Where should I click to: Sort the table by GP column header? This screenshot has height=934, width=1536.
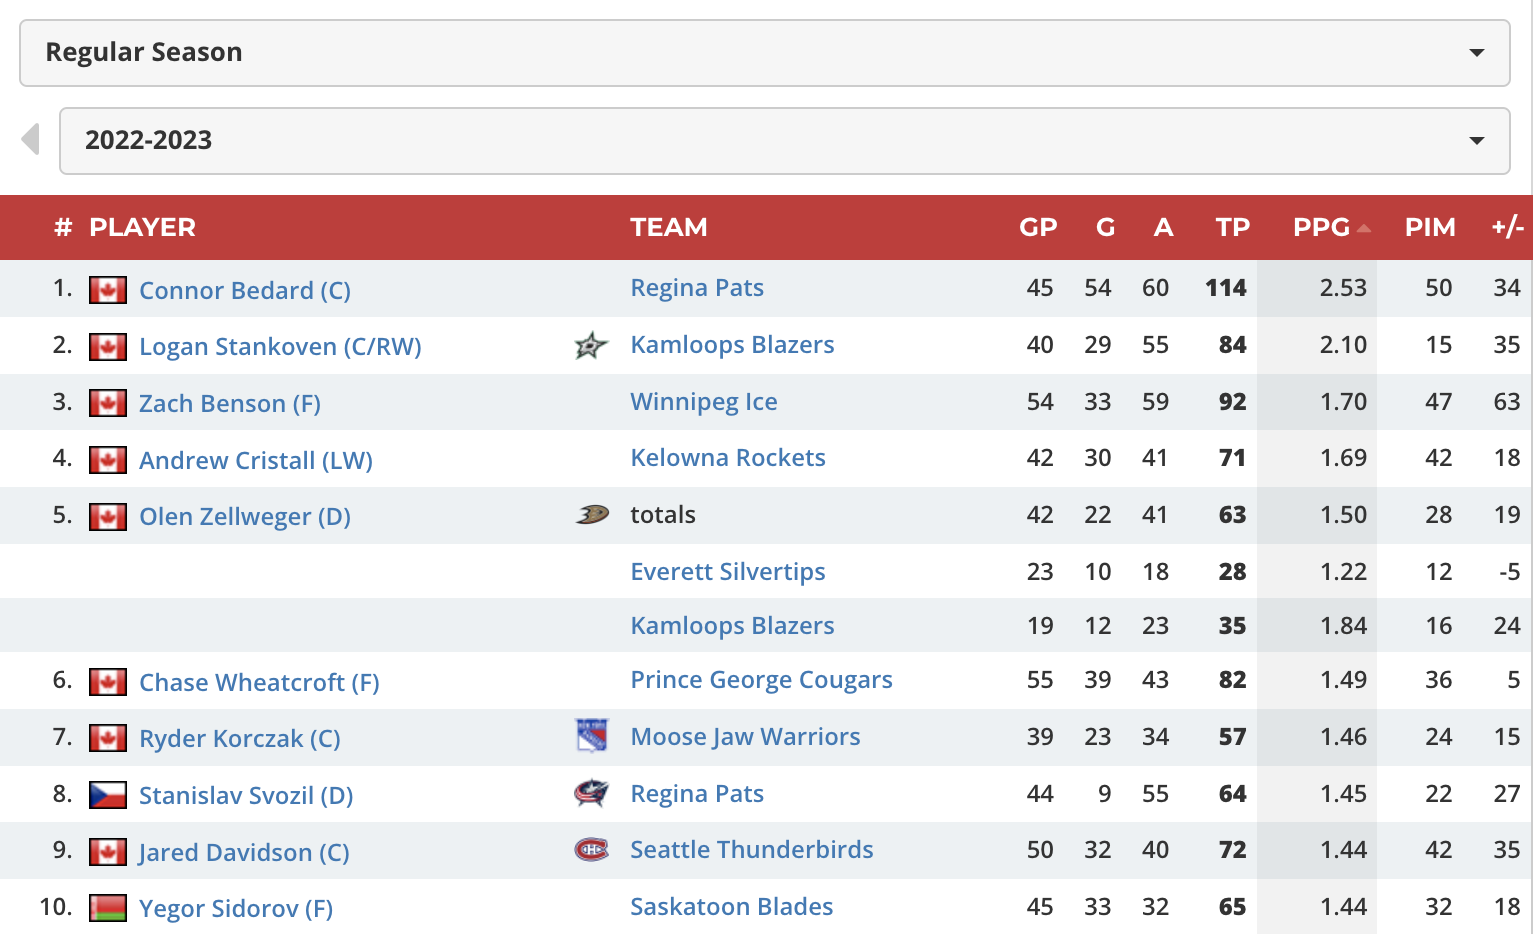[x=1038, y=227]
